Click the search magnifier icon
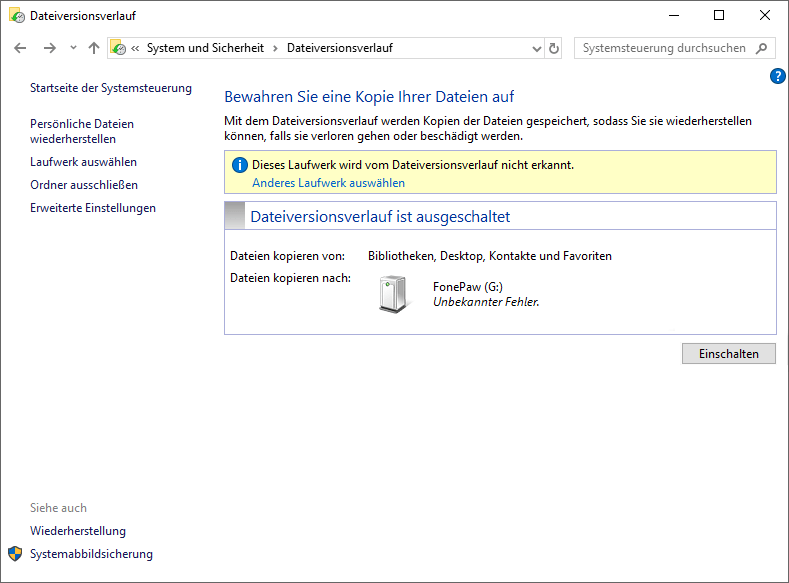The width and height of the screenshot is (789, 583). pos(763,48)
